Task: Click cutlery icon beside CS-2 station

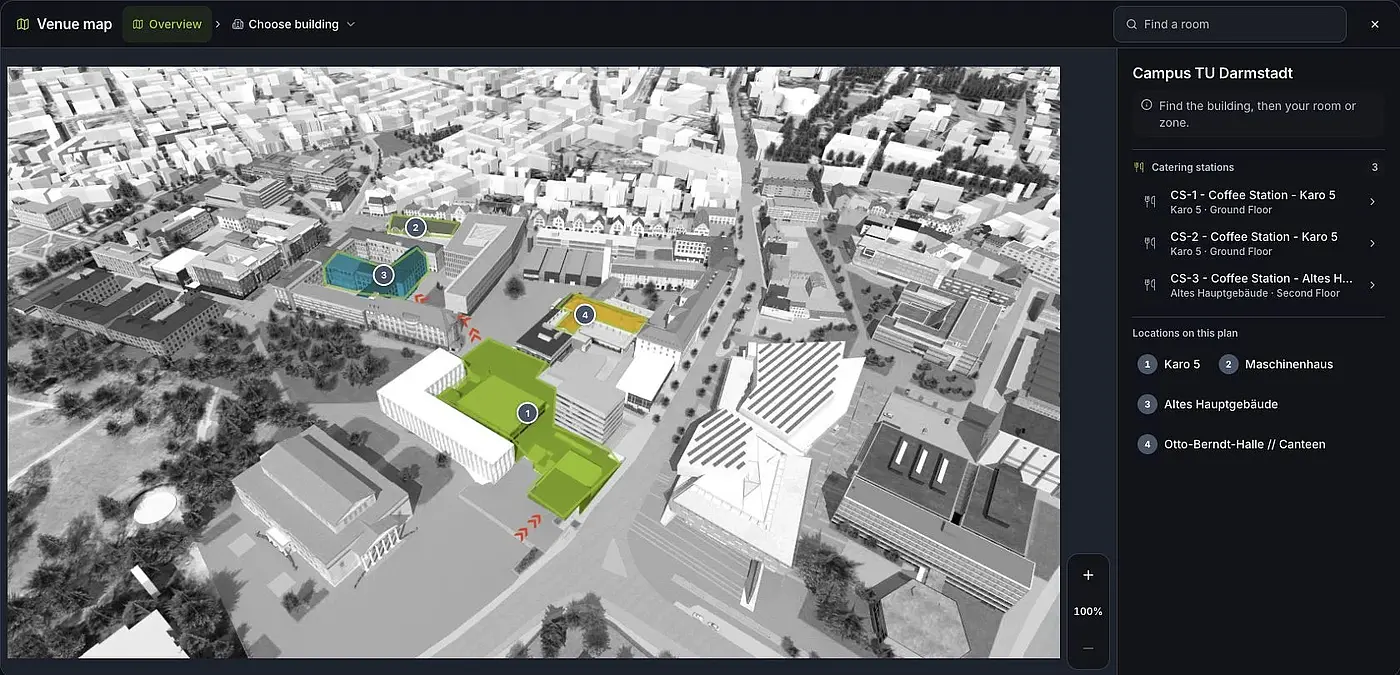Action: tap(1150, 244)
